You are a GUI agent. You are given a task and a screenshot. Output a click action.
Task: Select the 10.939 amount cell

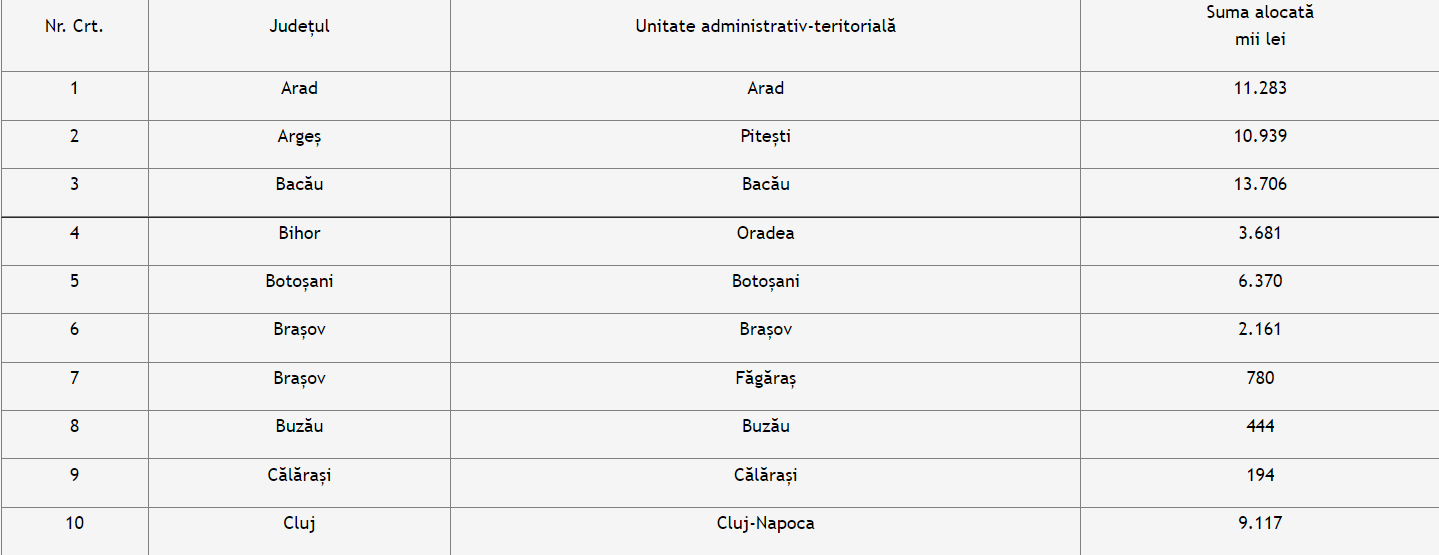pos(1259,136)
